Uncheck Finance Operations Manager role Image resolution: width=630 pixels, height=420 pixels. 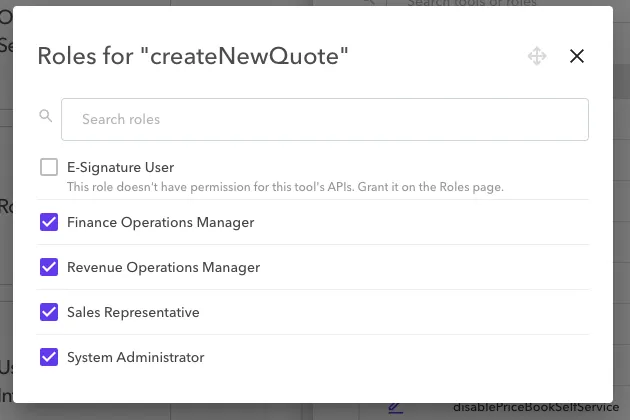click(x=49, y=222)
